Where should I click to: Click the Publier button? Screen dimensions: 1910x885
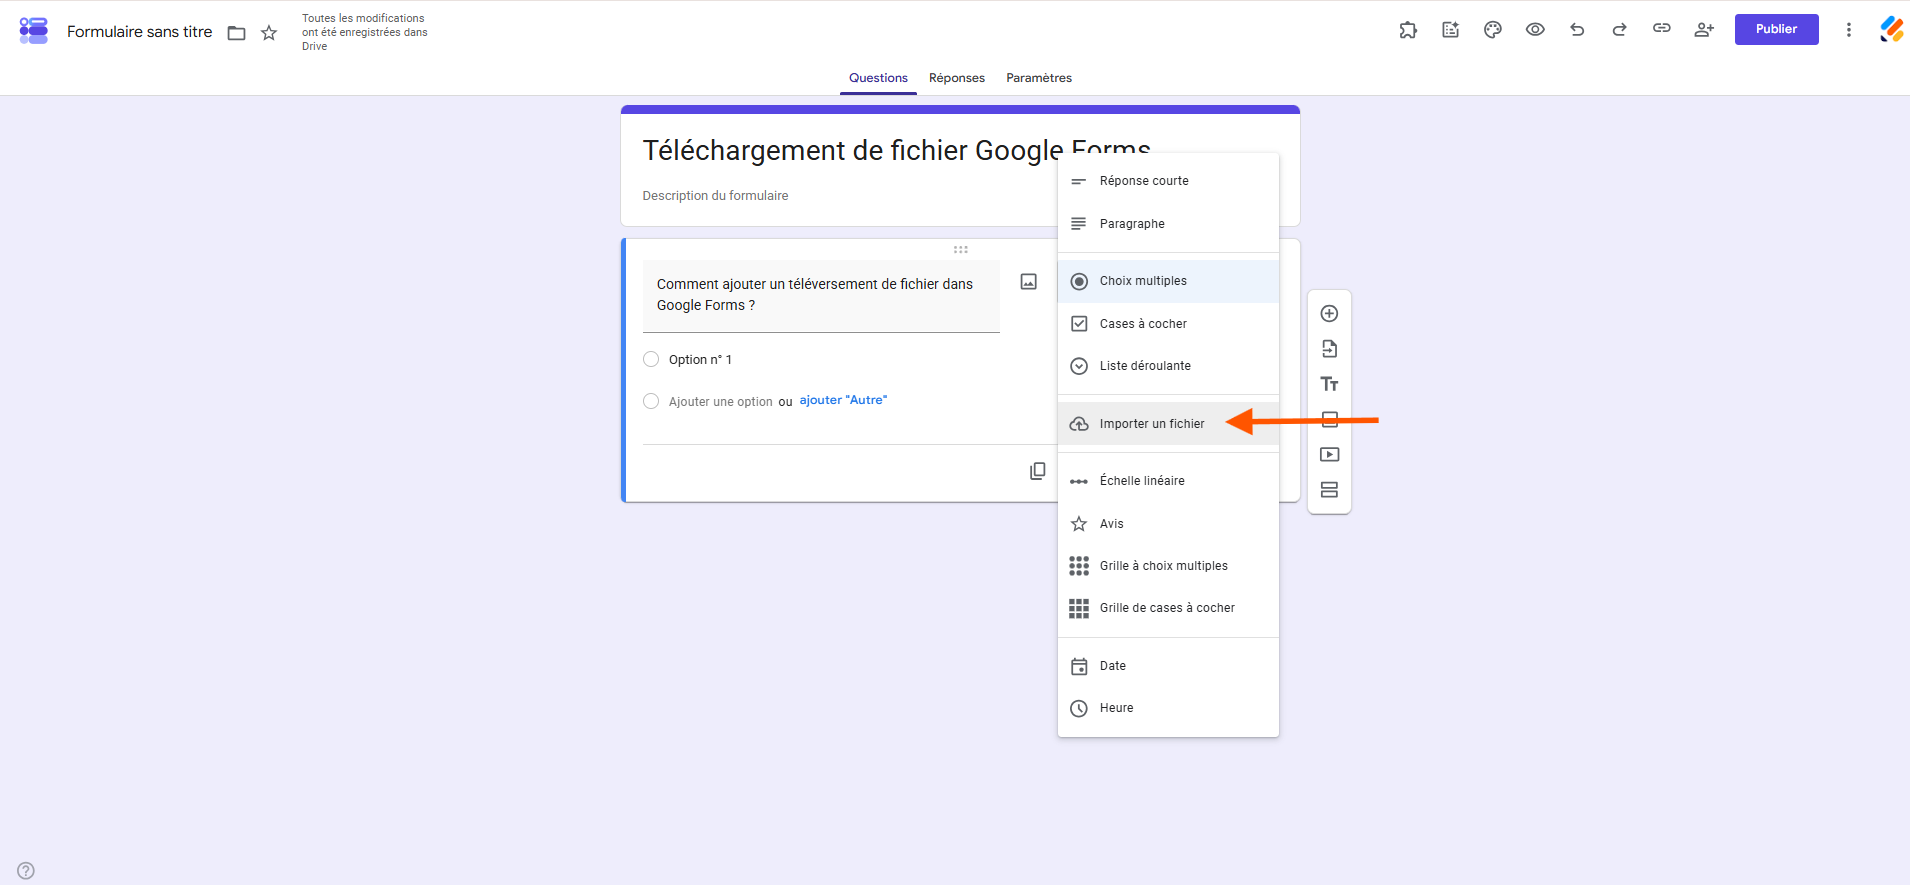point(1776,29)
